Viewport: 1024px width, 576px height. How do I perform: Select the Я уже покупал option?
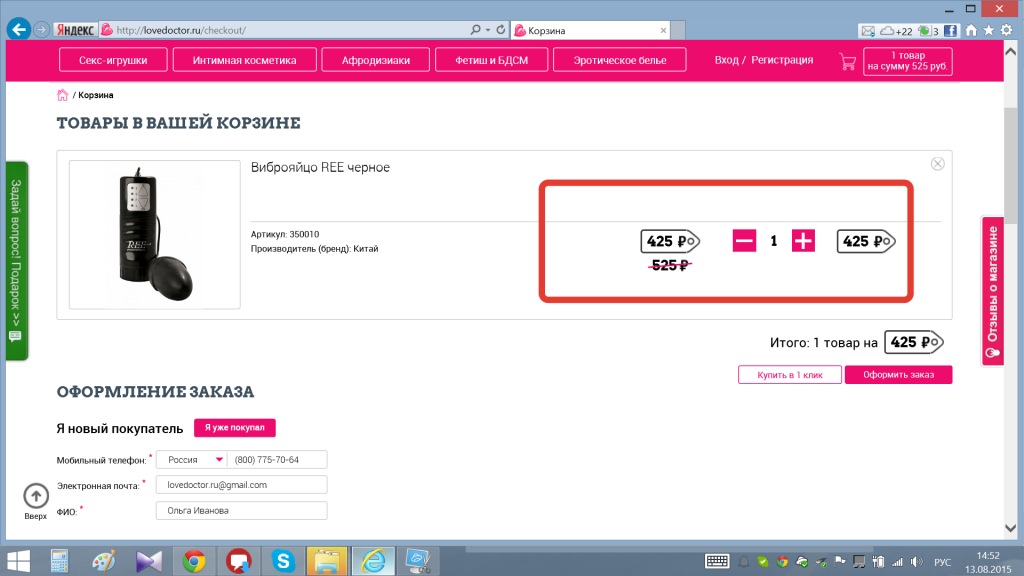(234, 428)
